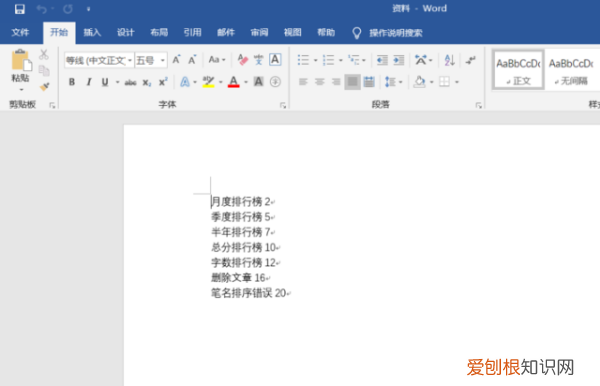Apply distributed alignment
The image size is (600, 386).
coord(369,81)
